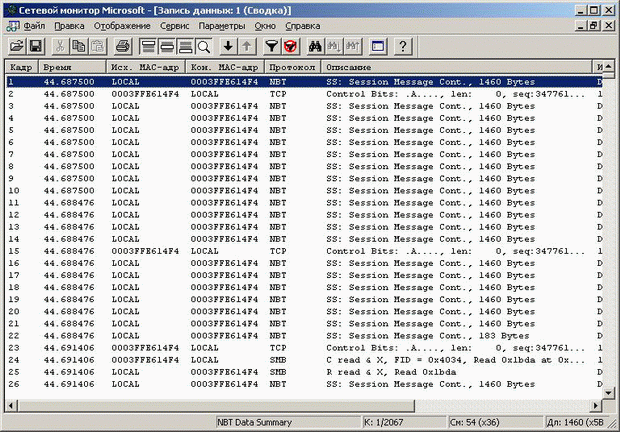Click the magnifier zoom pane icon

pyautogui.click(x=203, y=46)
